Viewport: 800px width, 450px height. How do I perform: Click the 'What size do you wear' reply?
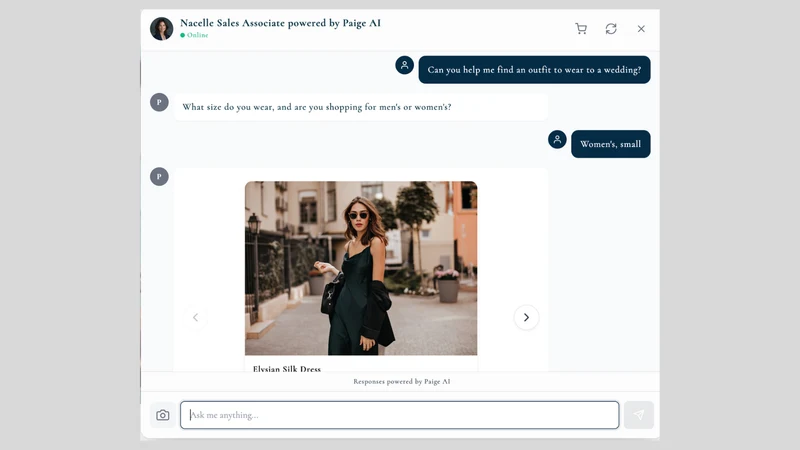click(x=361, y=107)
